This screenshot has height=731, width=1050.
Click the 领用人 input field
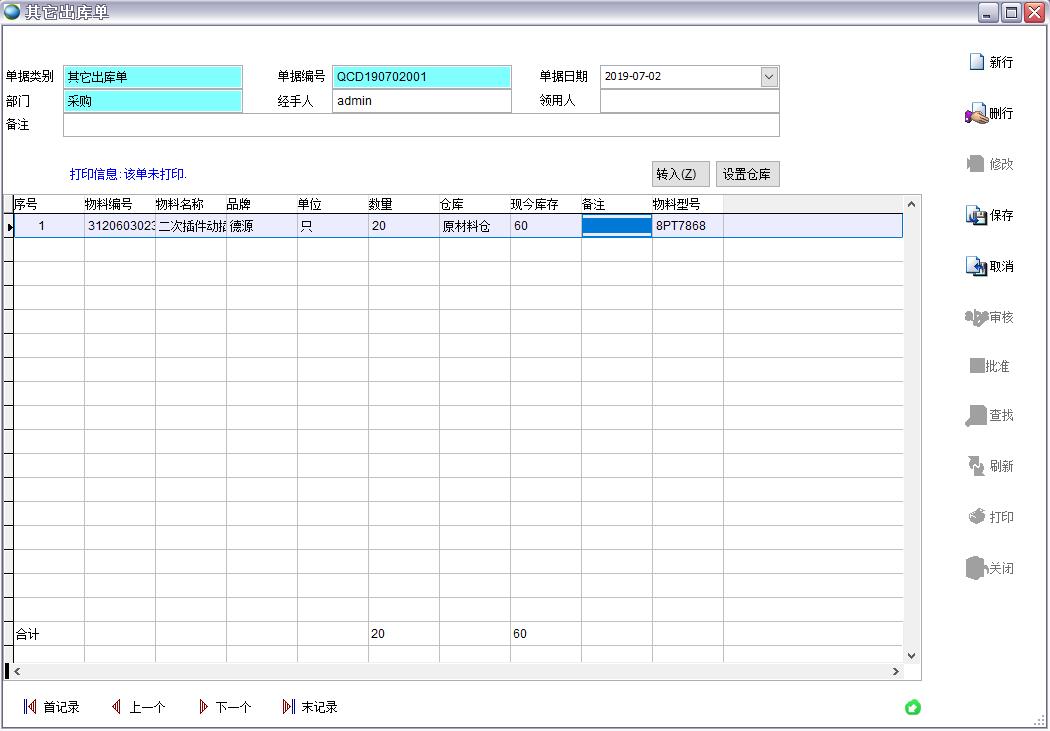click(689, 101)
